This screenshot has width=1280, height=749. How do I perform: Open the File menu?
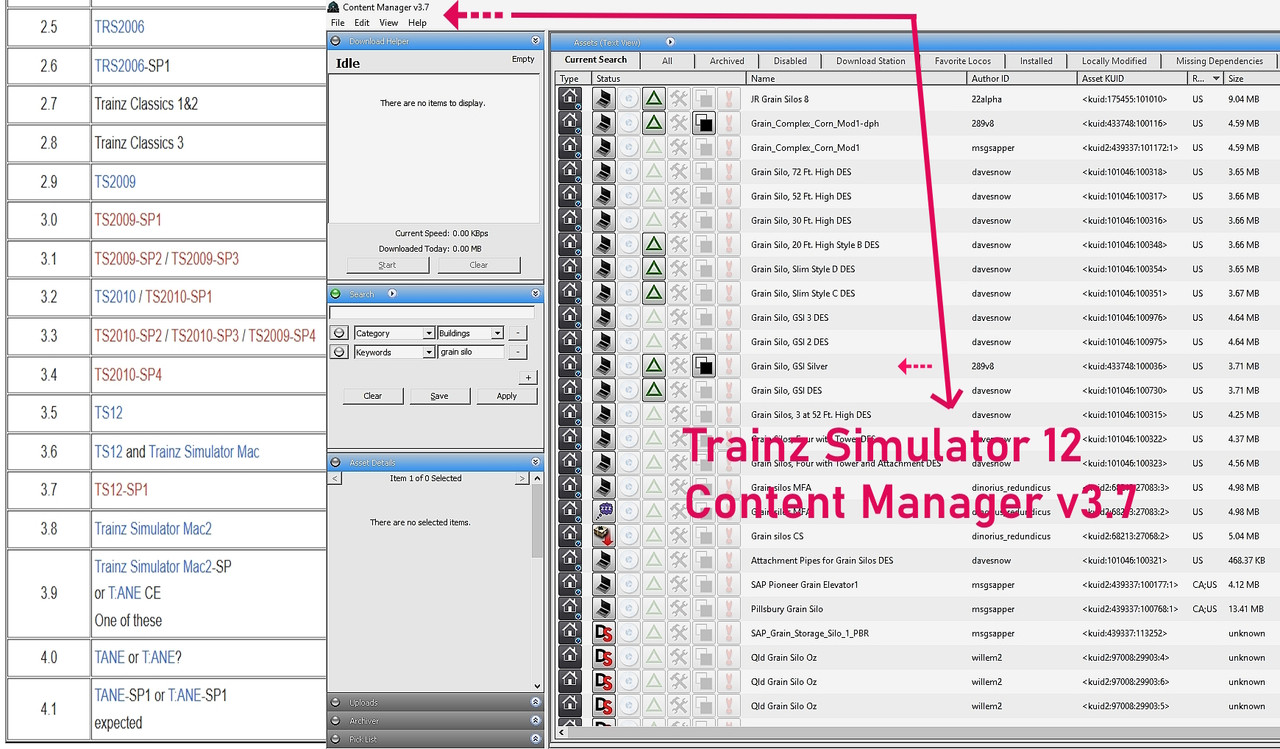338,22
